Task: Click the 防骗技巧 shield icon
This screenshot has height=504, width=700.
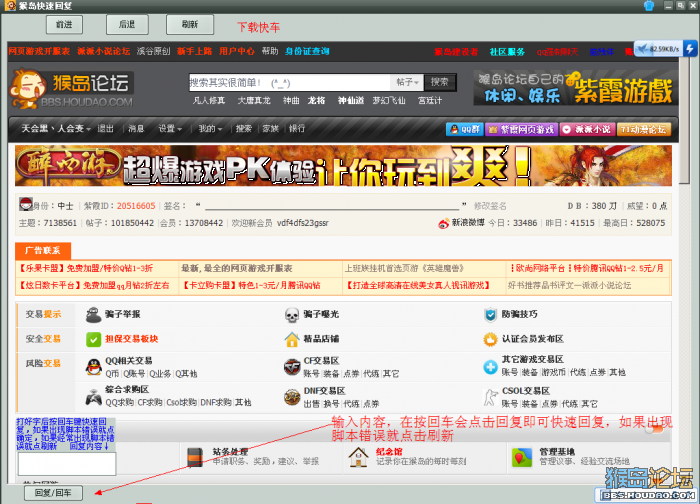Action: coord(490,315)
